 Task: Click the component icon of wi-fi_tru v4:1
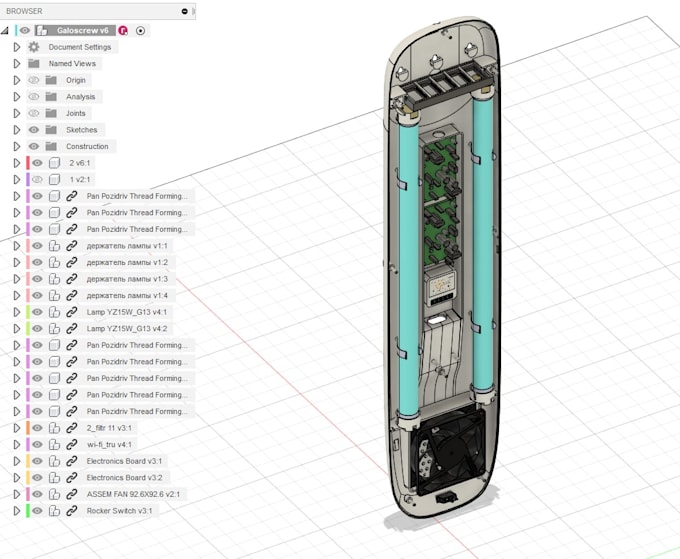click(x=55, y=444)
